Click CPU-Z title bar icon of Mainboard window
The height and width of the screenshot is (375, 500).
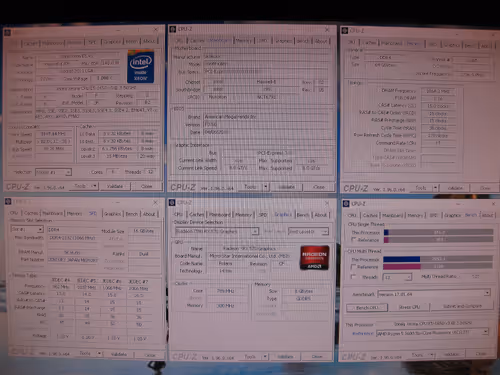tap(173, 29)
